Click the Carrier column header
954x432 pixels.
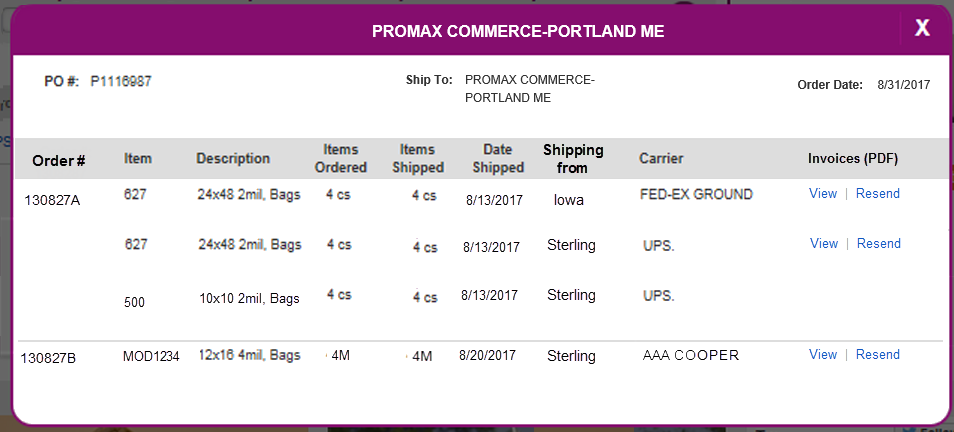661,158
